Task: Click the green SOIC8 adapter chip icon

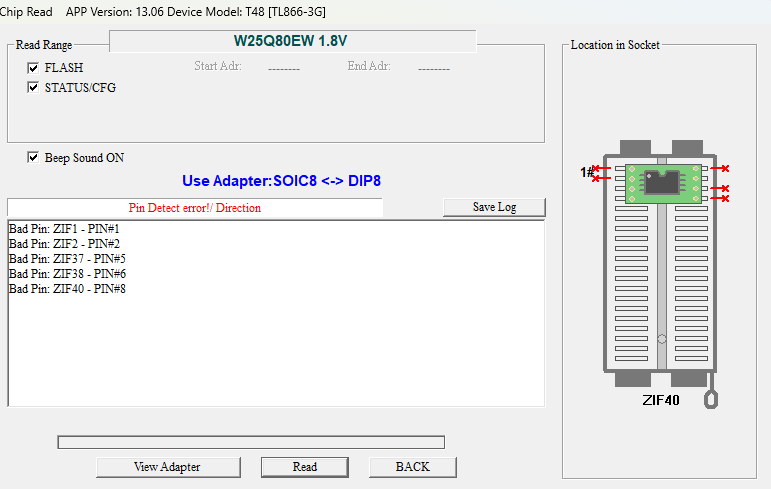Action: point(661,183)
